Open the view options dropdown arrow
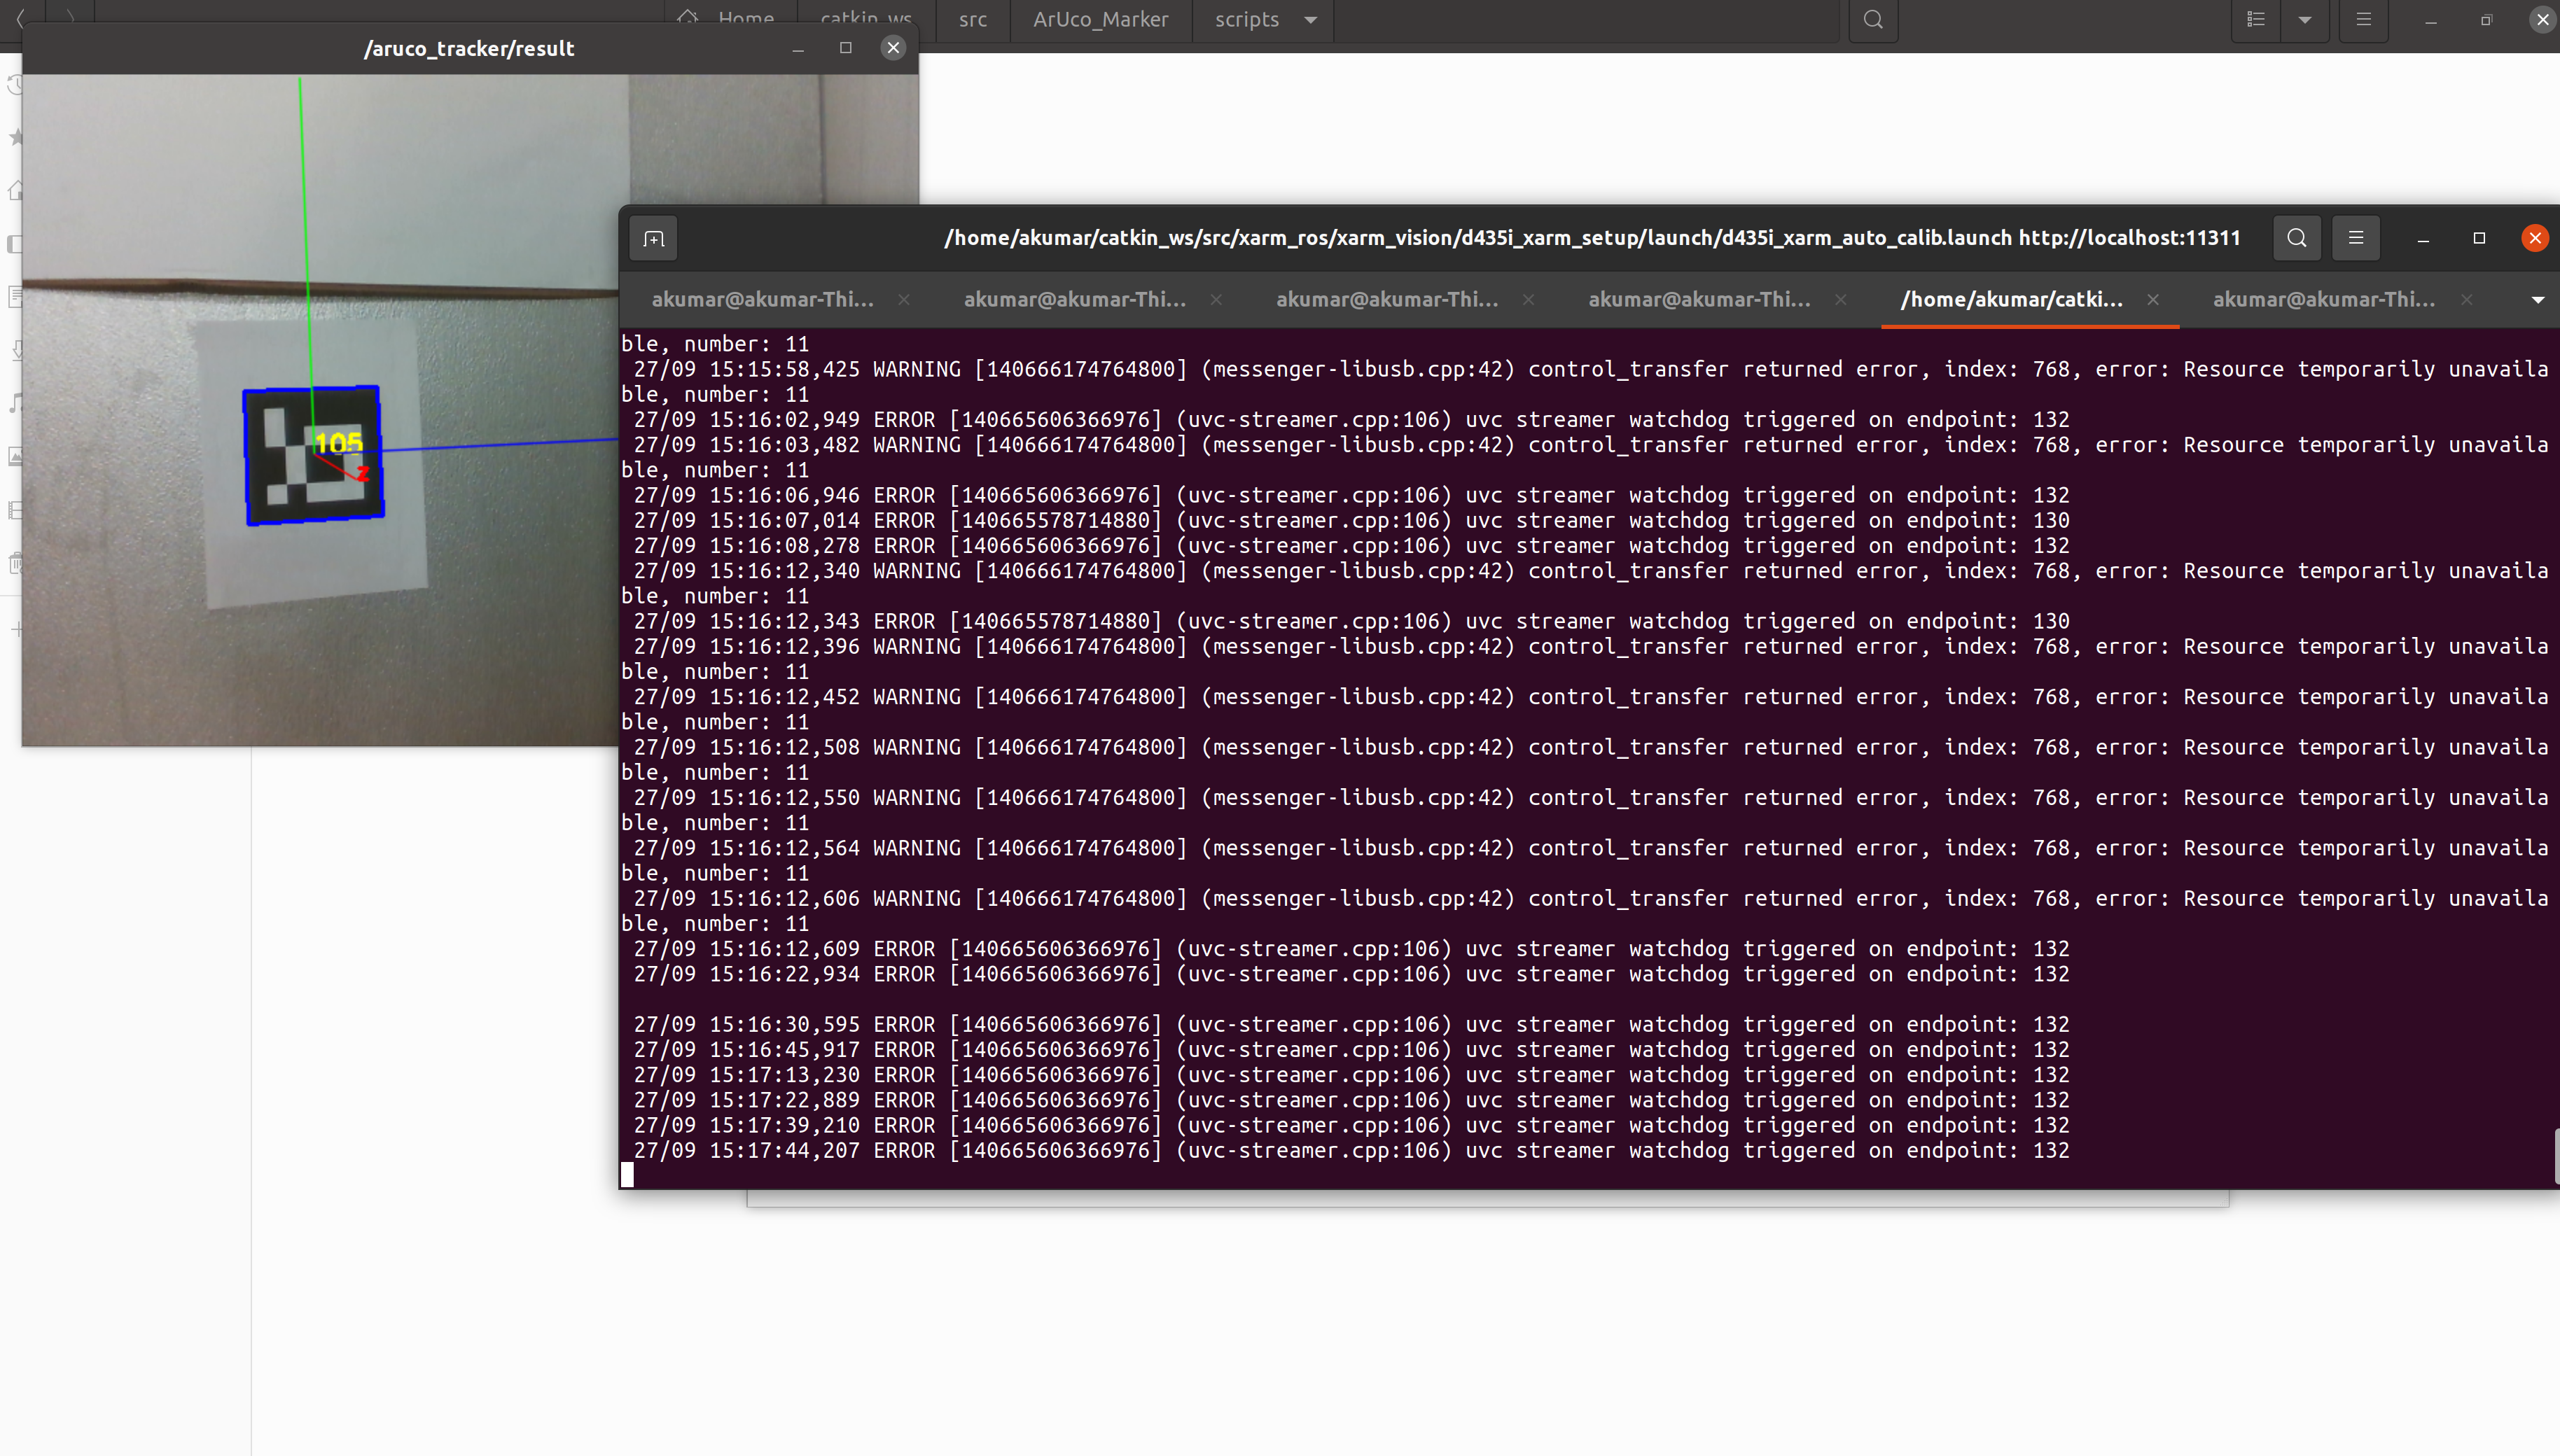The width and height of the screenshot is (2560, 1456). coord(2305,19)
